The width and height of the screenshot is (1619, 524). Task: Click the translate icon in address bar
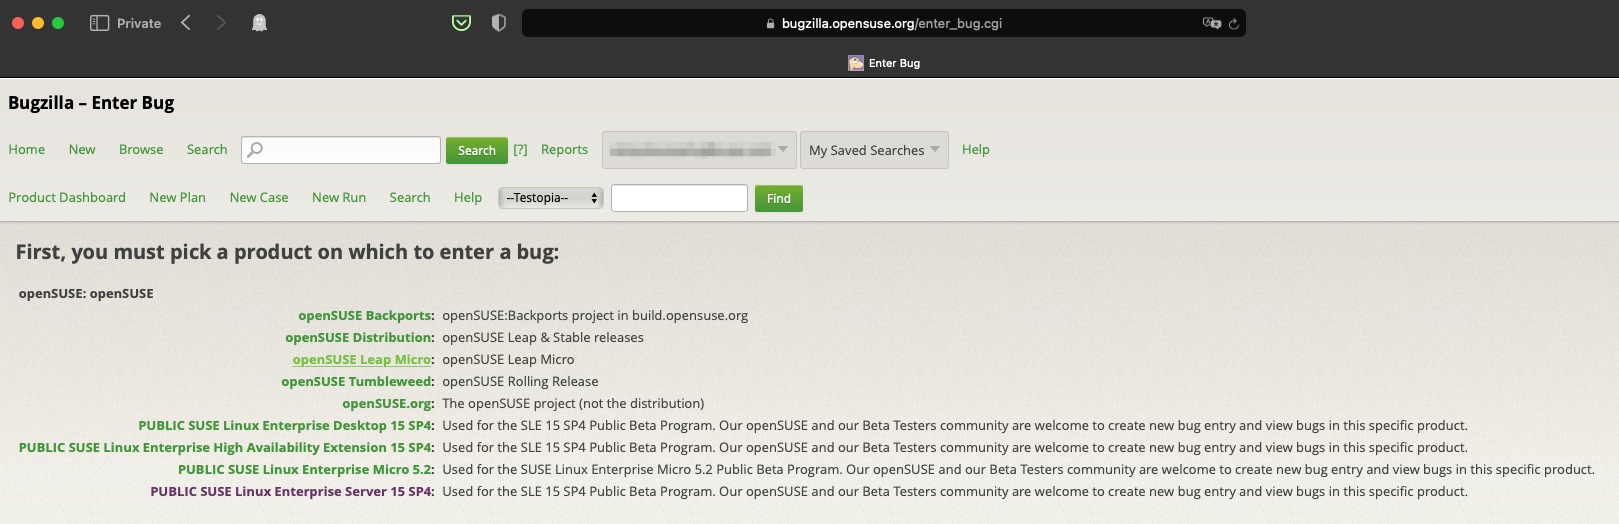[1210, 23]
